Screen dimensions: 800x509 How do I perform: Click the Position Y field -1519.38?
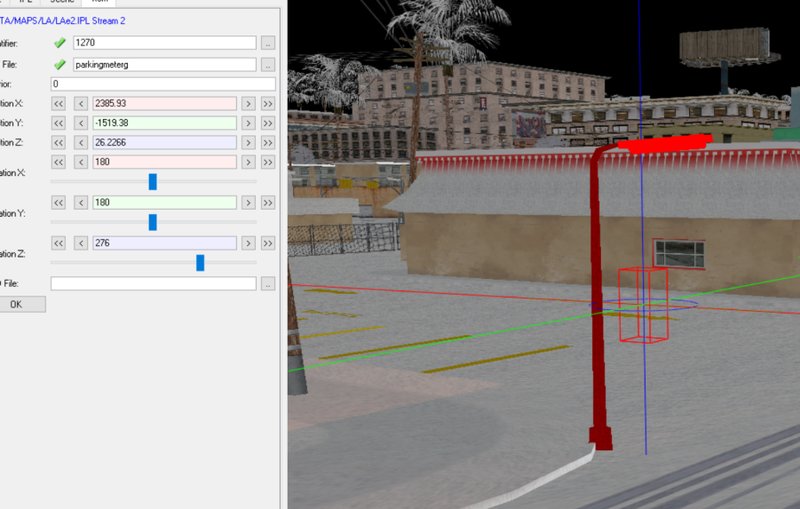(x=164, y=123)
